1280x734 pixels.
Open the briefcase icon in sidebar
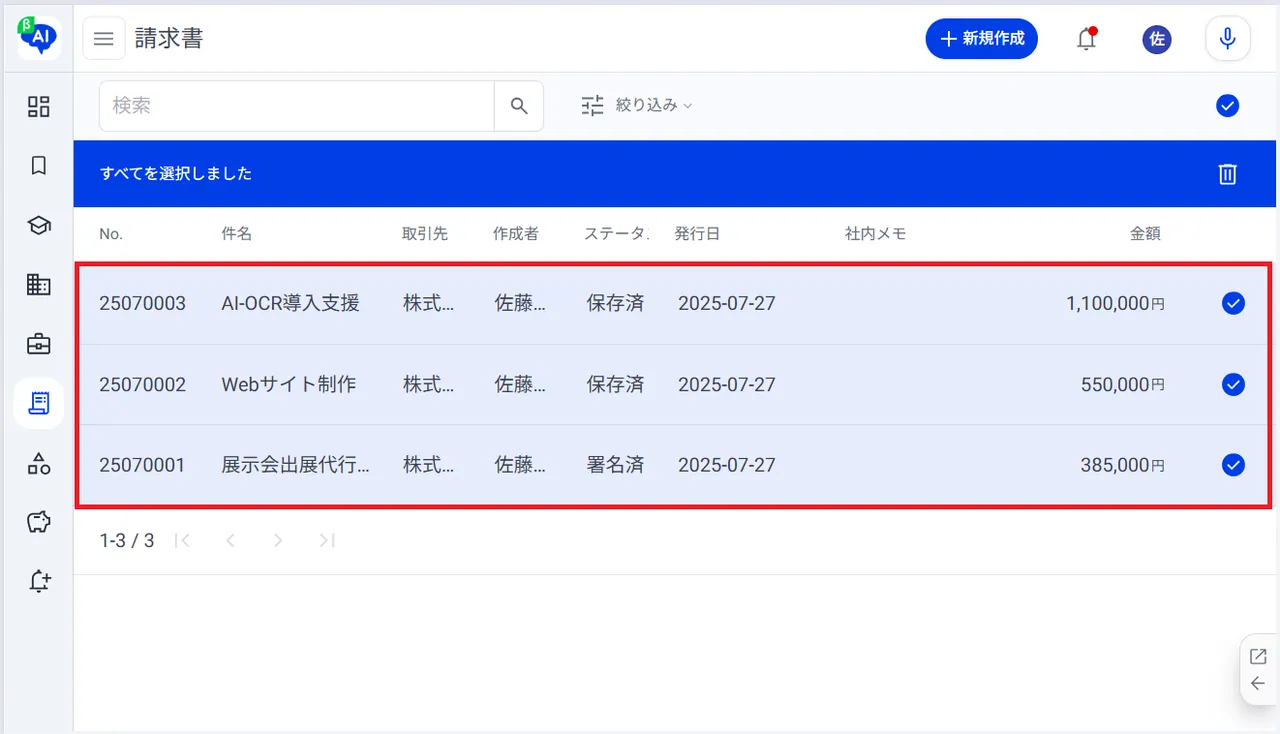click(39, 344)
